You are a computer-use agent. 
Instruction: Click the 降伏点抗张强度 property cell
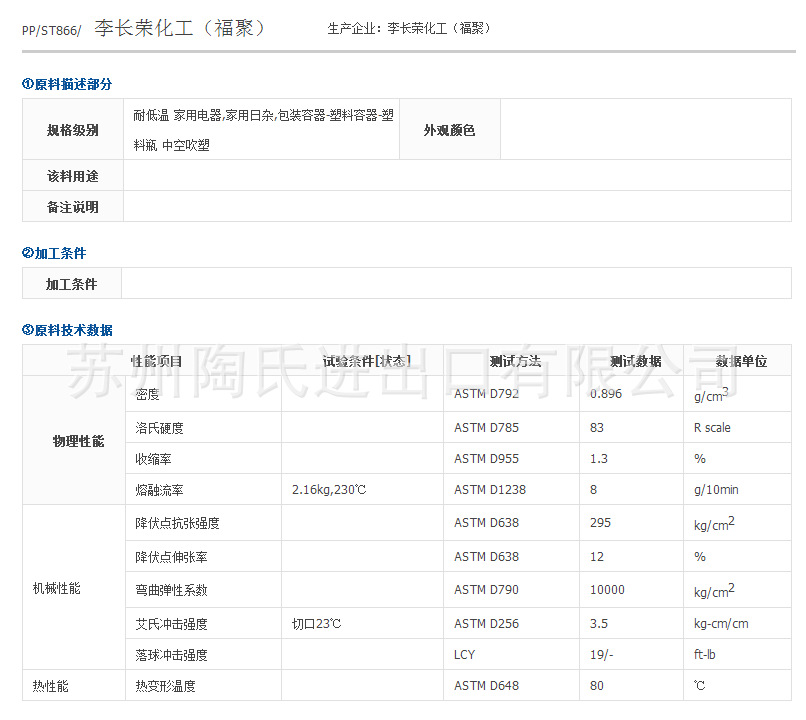(x=204, y=523)
